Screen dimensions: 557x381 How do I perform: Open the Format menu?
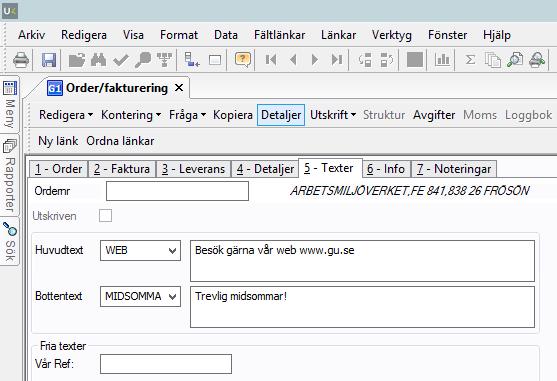pyautogui.click(x=179, y=35)
